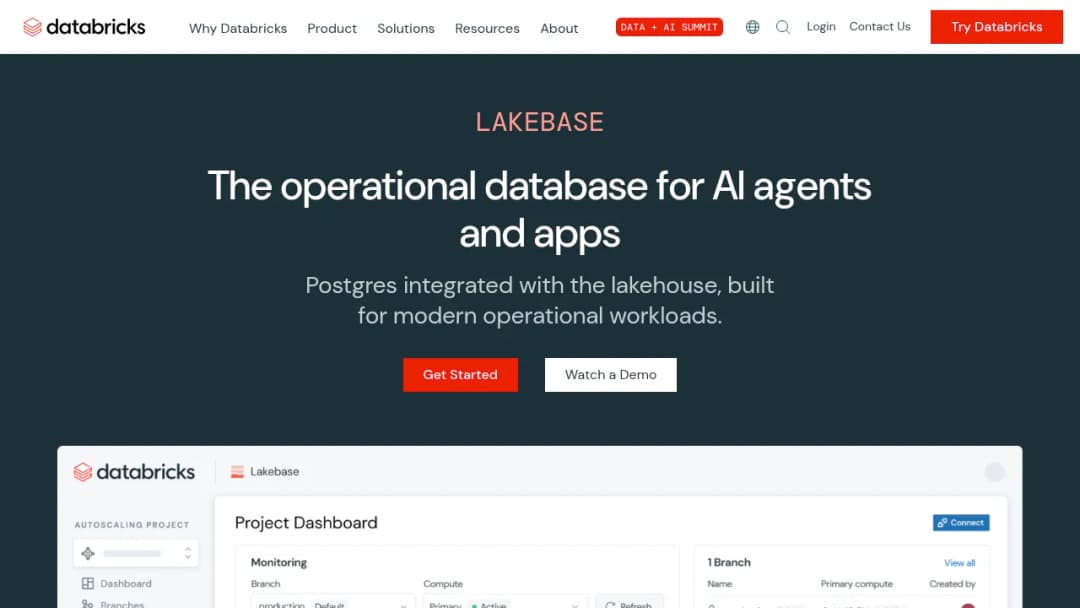
Task: Click the LAKEBASE heading text
Action: [x=539, y=122]
